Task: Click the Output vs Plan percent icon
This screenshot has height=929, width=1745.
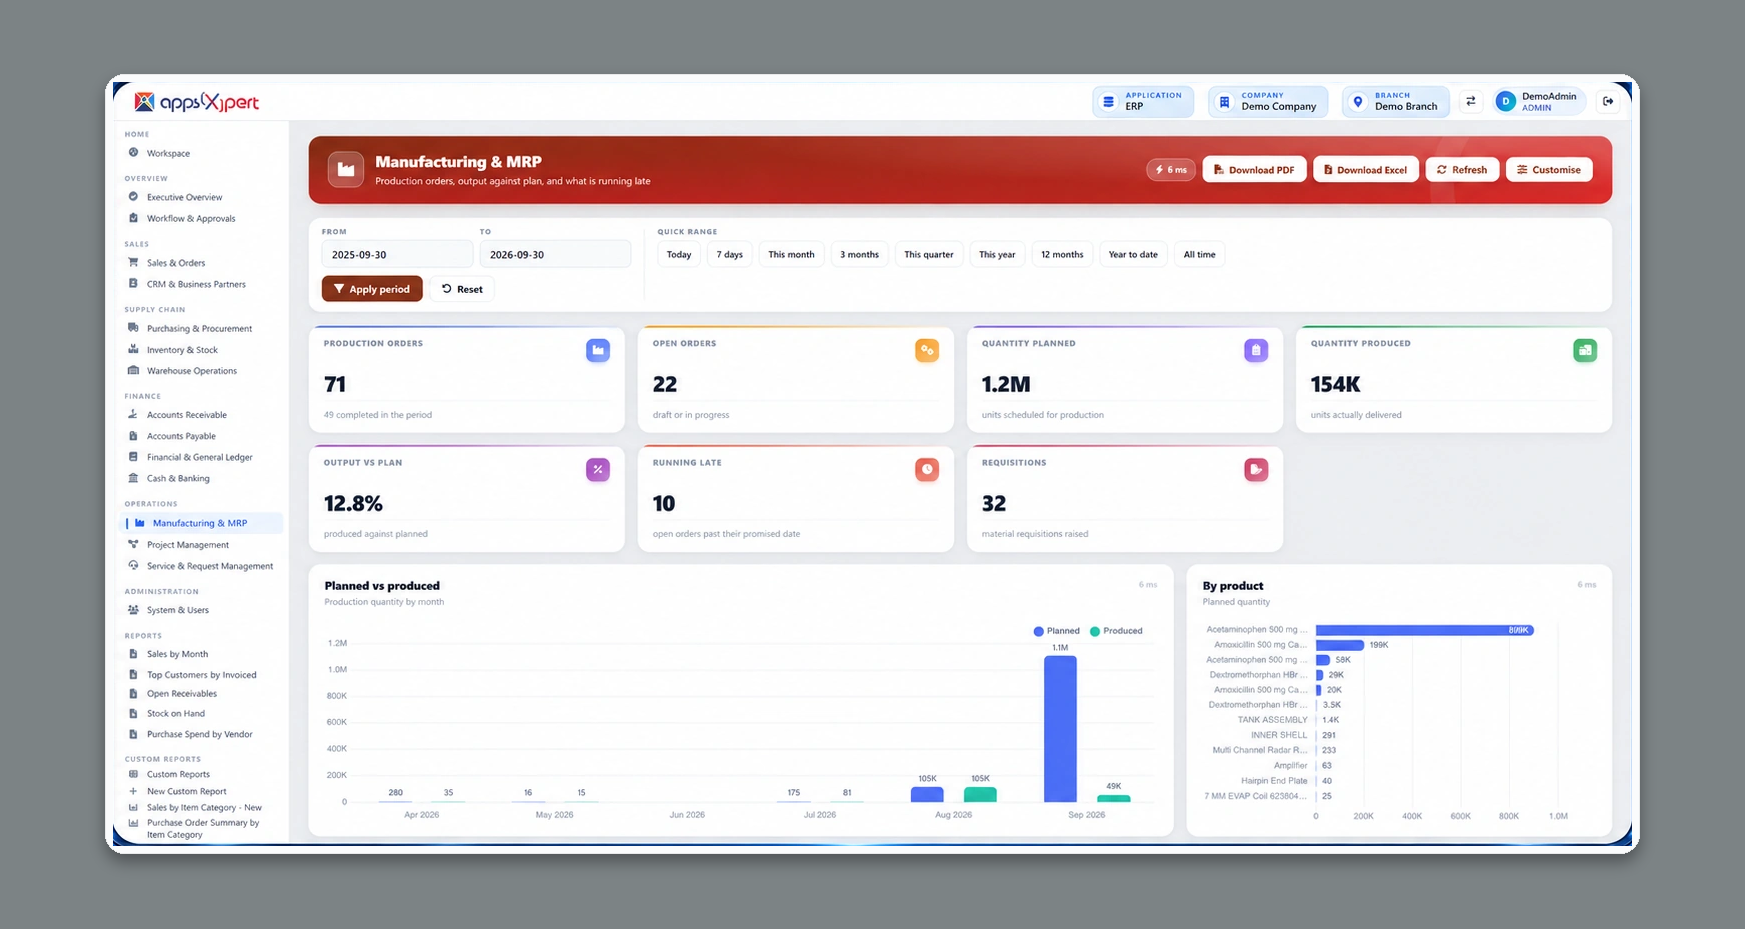Action: (x=598, y=469)
